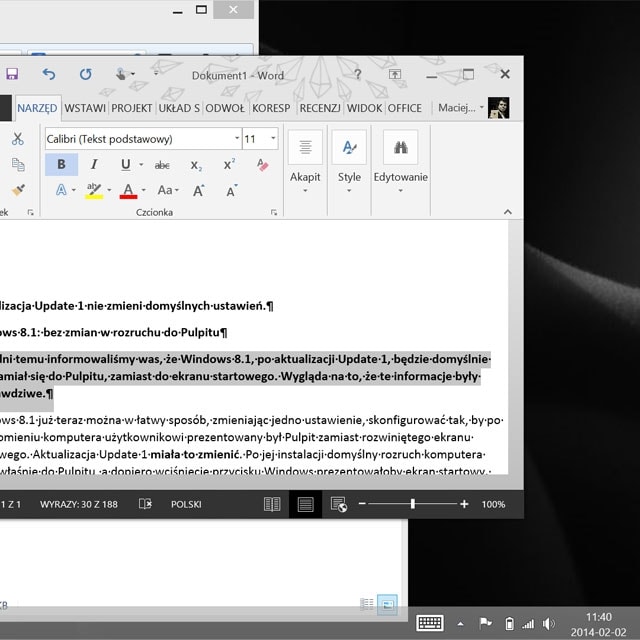Zoom out with minus button
The width and height of the screenshot is (640, 640).
(362, 504)
